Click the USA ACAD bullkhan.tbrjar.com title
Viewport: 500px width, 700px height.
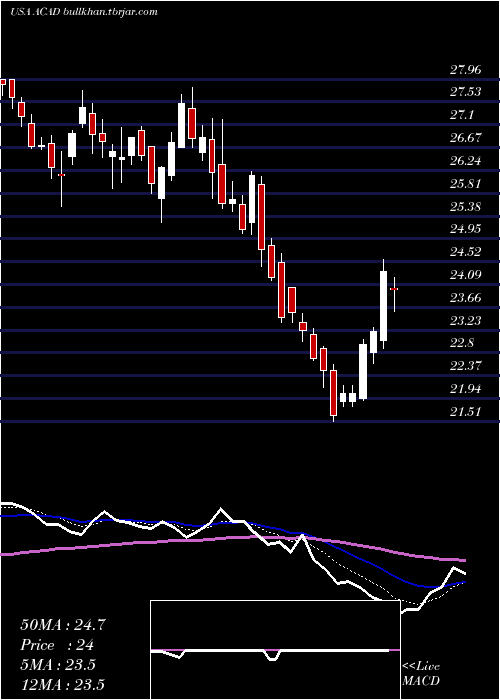(84, 12)
